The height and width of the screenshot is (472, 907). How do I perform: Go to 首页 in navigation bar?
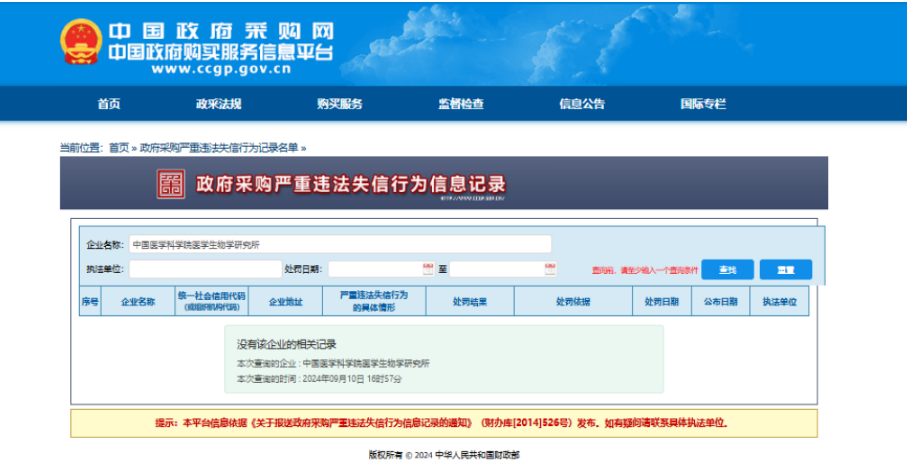pos(109,104)
